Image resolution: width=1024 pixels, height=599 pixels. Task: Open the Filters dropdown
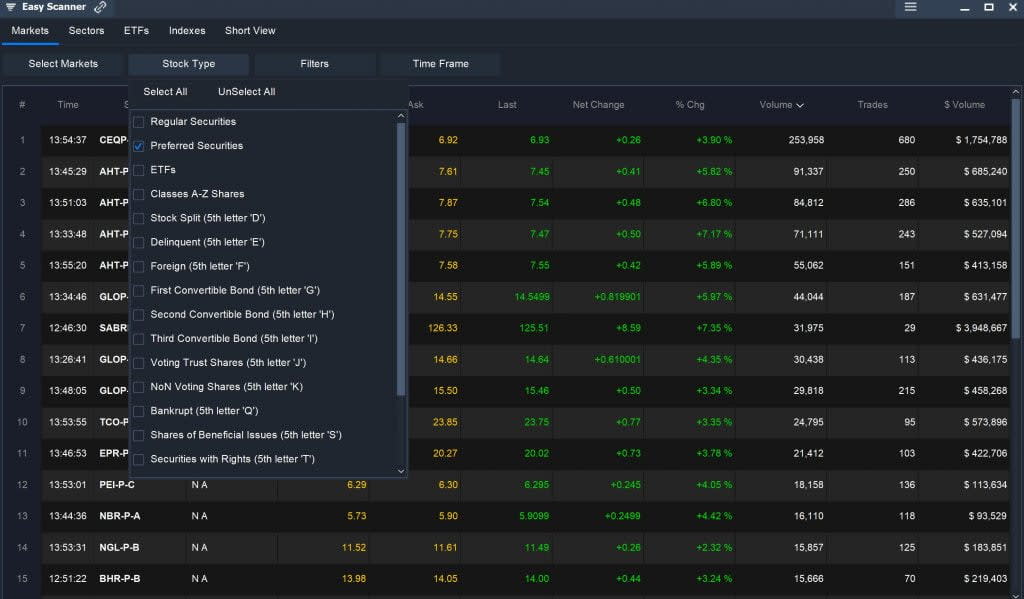point(314,63)
